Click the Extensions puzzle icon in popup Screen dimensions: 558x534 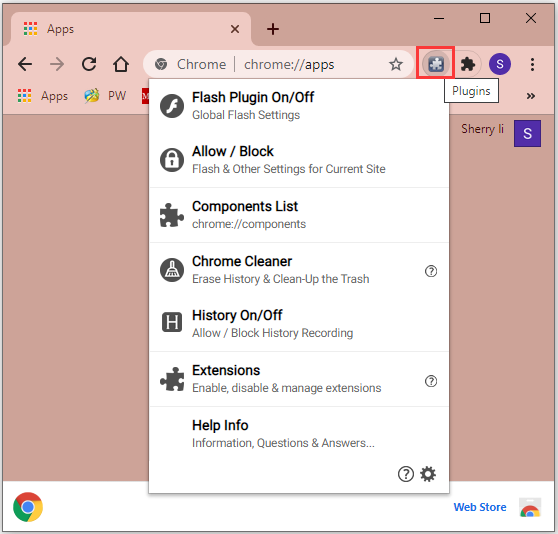172,379
